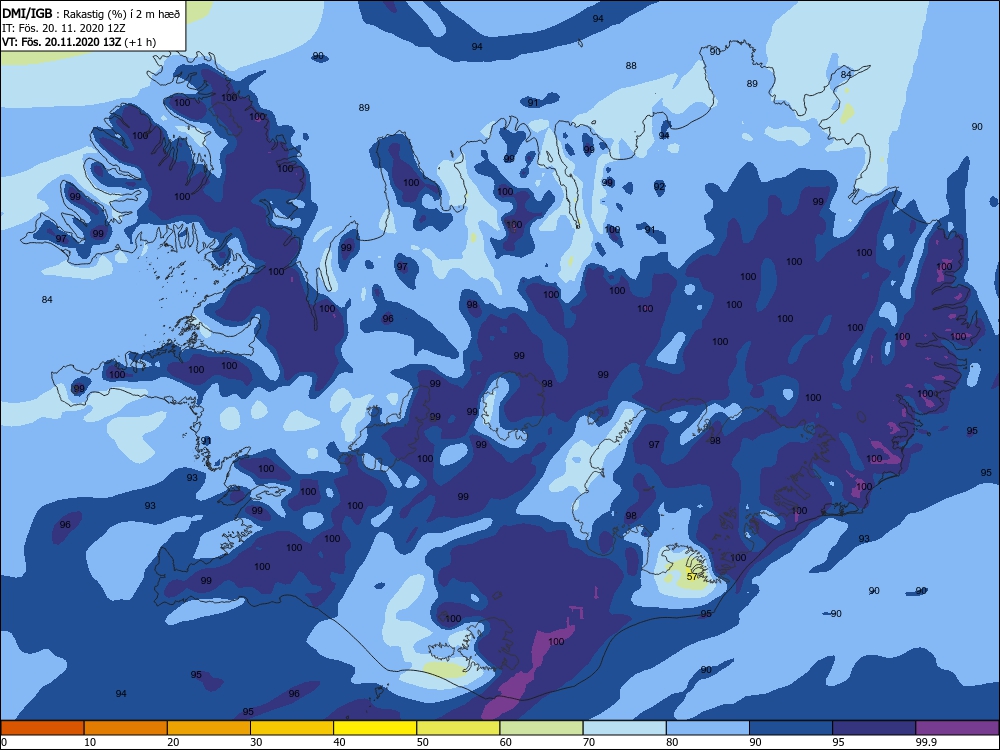Click the '10' legend scale label
The height and width of the screenshot is (750, 1000).
90,742
